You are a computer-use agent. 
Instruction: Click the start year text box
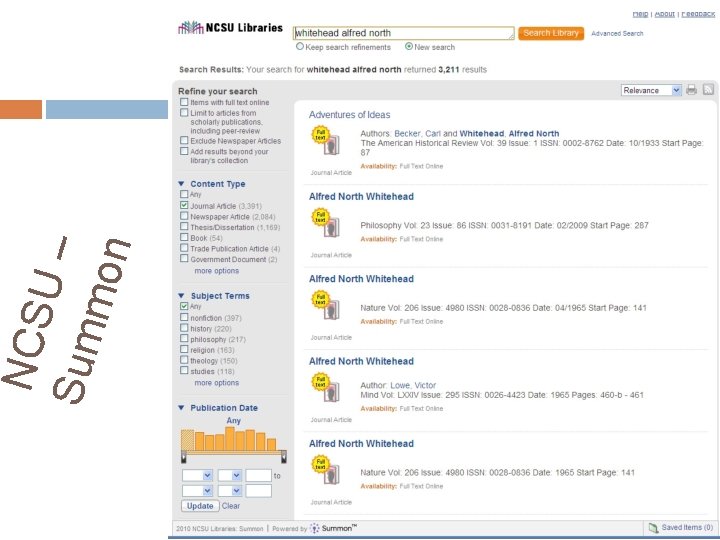point(259,476)
